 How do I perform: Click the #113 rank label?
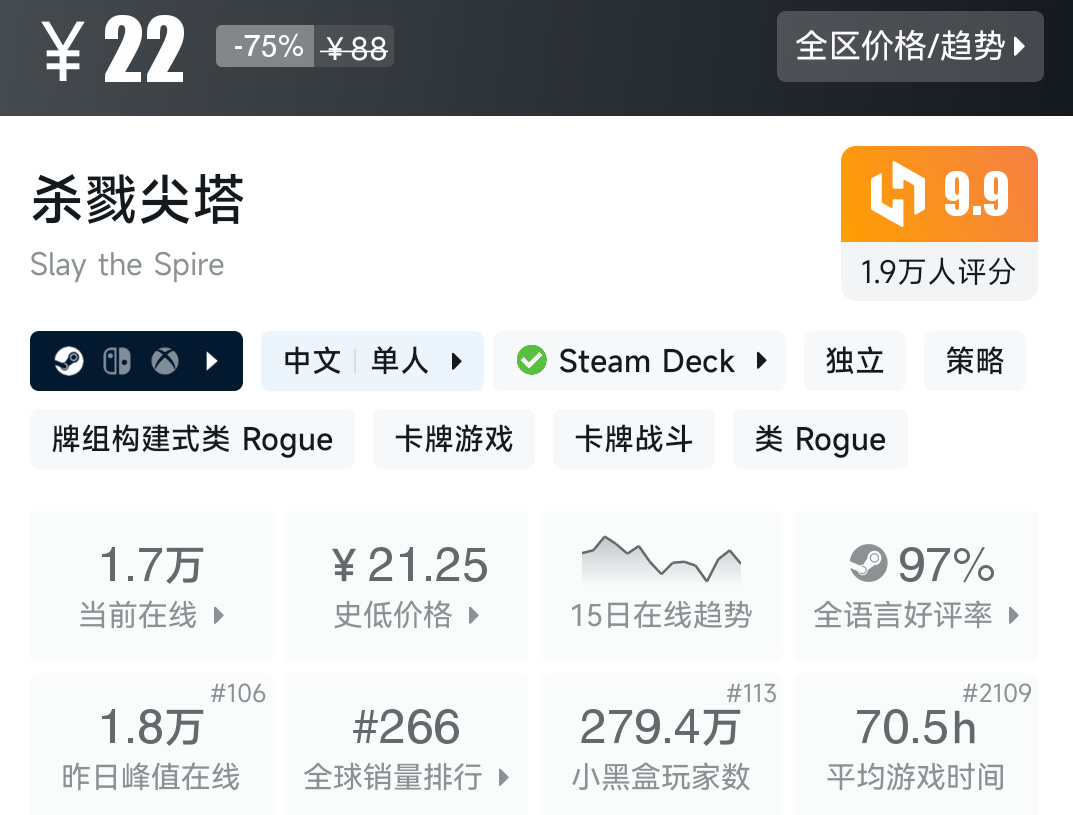[751, 693]
